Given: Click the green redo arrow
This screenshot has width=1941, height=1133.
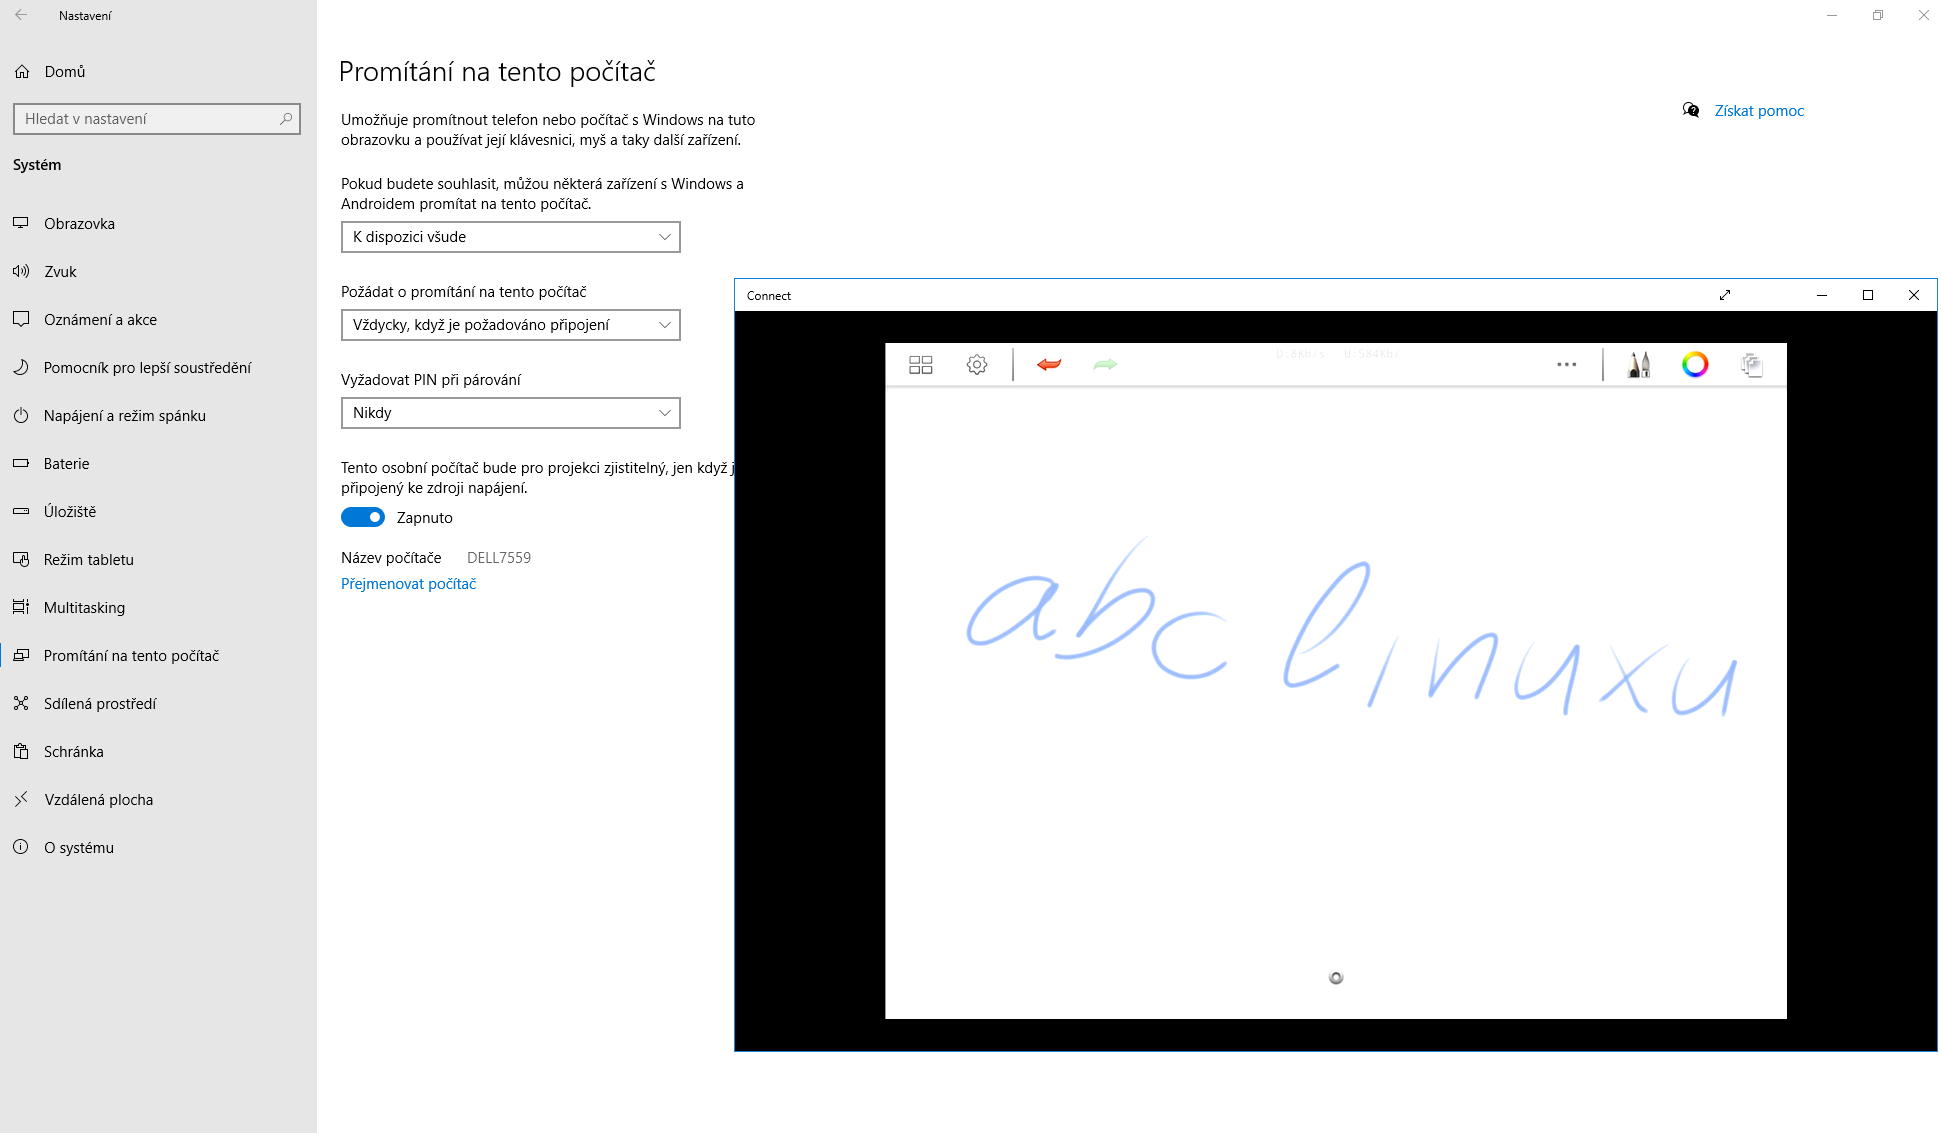Looking at the screenshot, I should pyautogui.click(x=1105, y=365).
